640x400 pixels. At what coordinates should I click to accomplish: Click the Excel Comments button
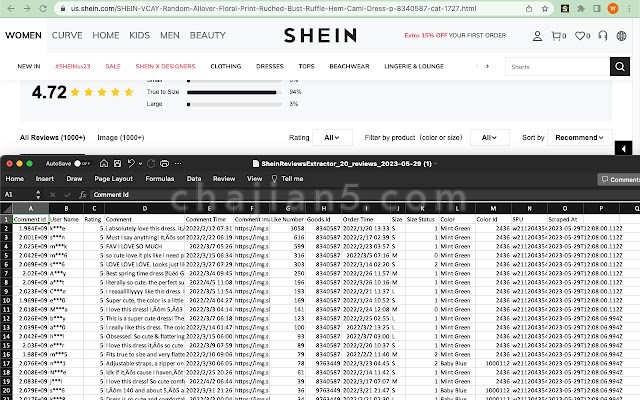pos(619,179)
